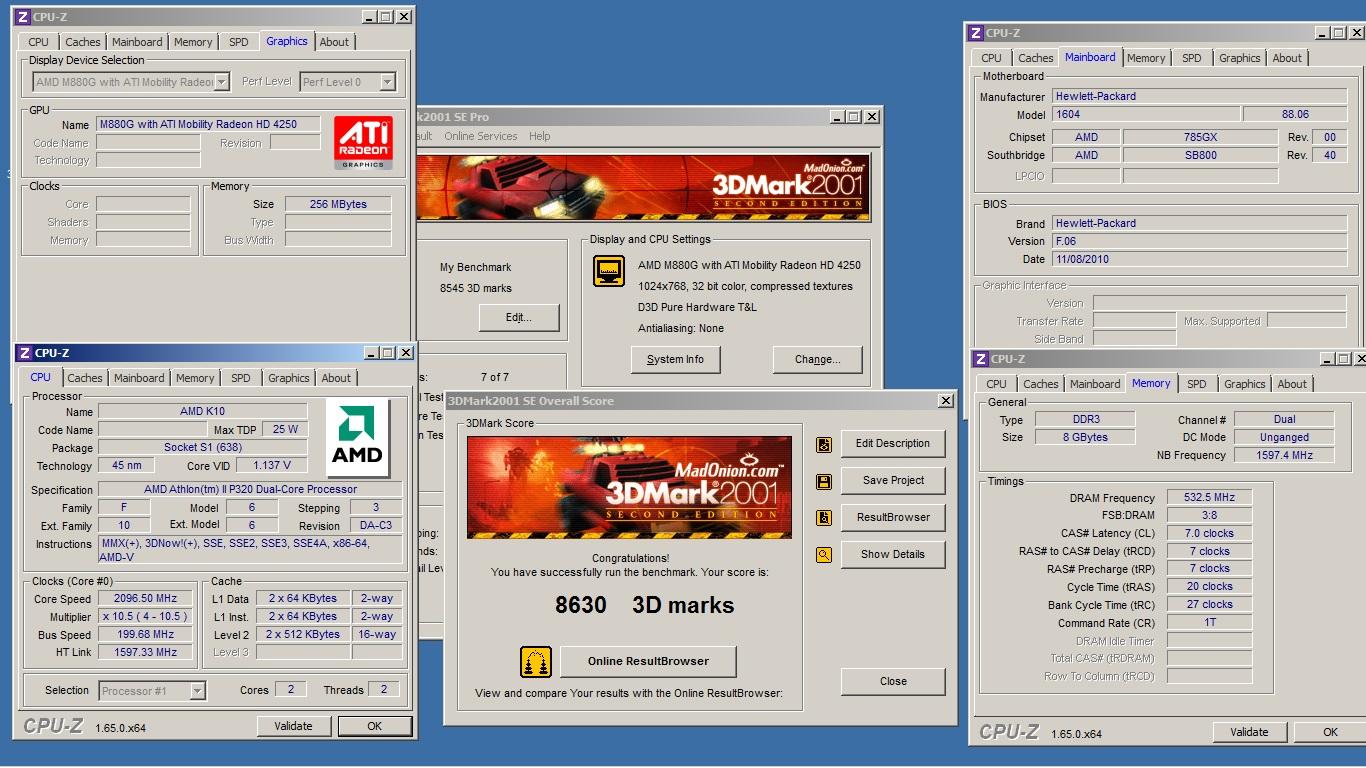The width and height of the screenshot is (1366, 768).
Task: Open the Help menu in 3DMark2001
Action: coord(540,136)
